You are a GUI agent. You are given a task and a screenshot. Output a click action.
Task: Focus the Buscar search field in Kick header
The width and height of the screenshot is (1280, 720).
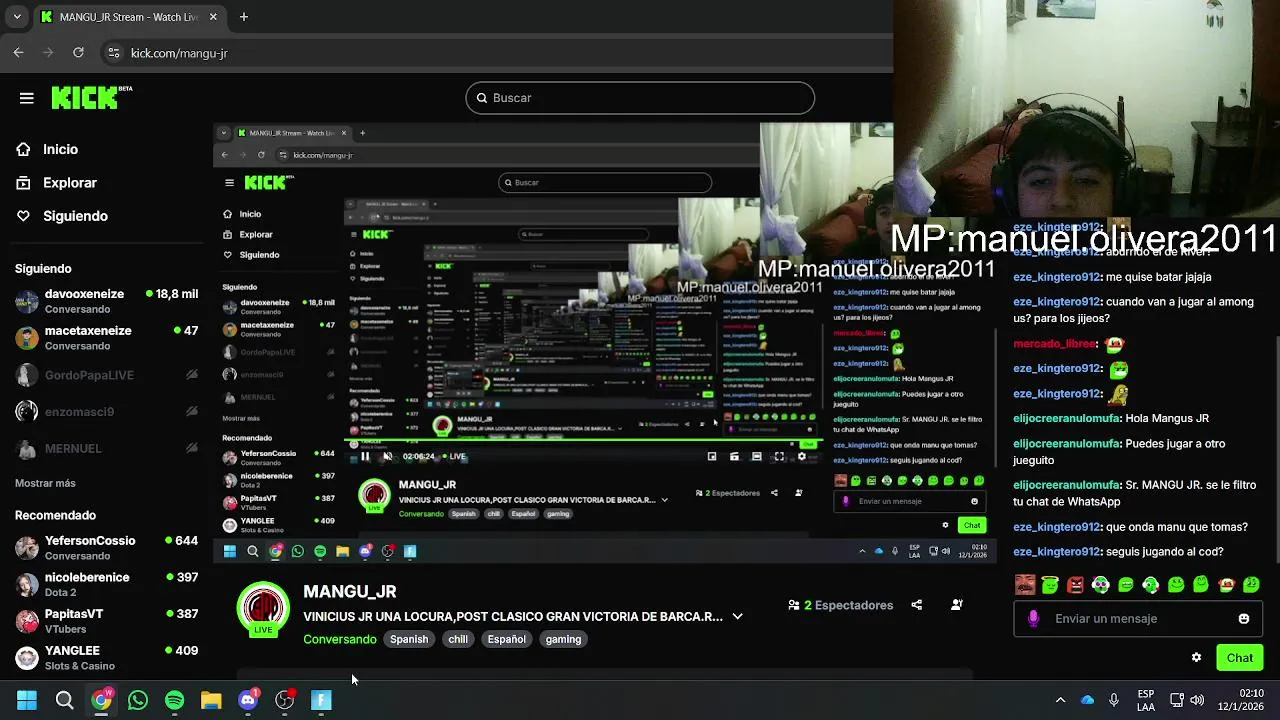pos(640,98)
